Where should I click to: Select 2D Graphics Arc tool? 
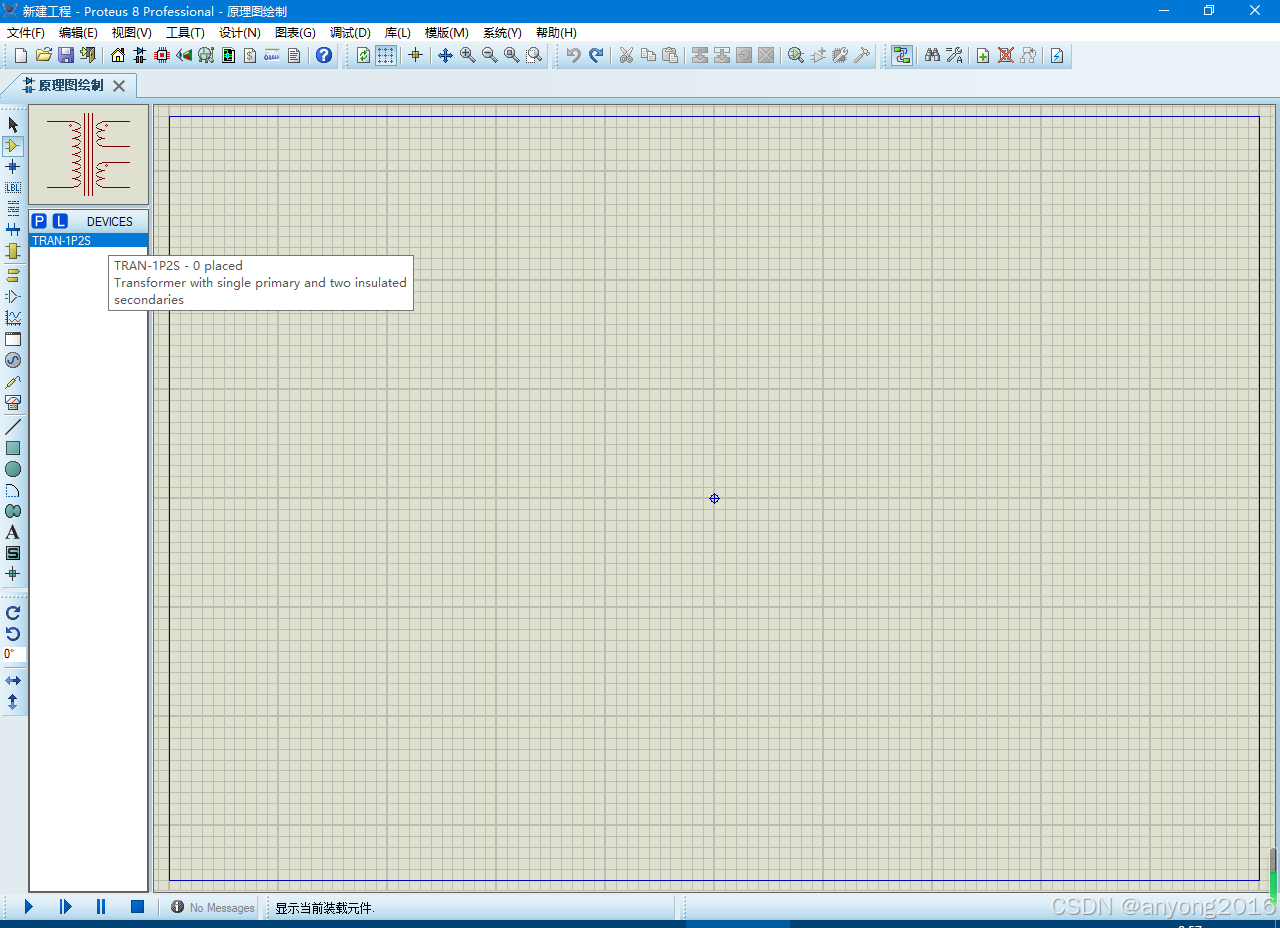(x=13, y=490)
